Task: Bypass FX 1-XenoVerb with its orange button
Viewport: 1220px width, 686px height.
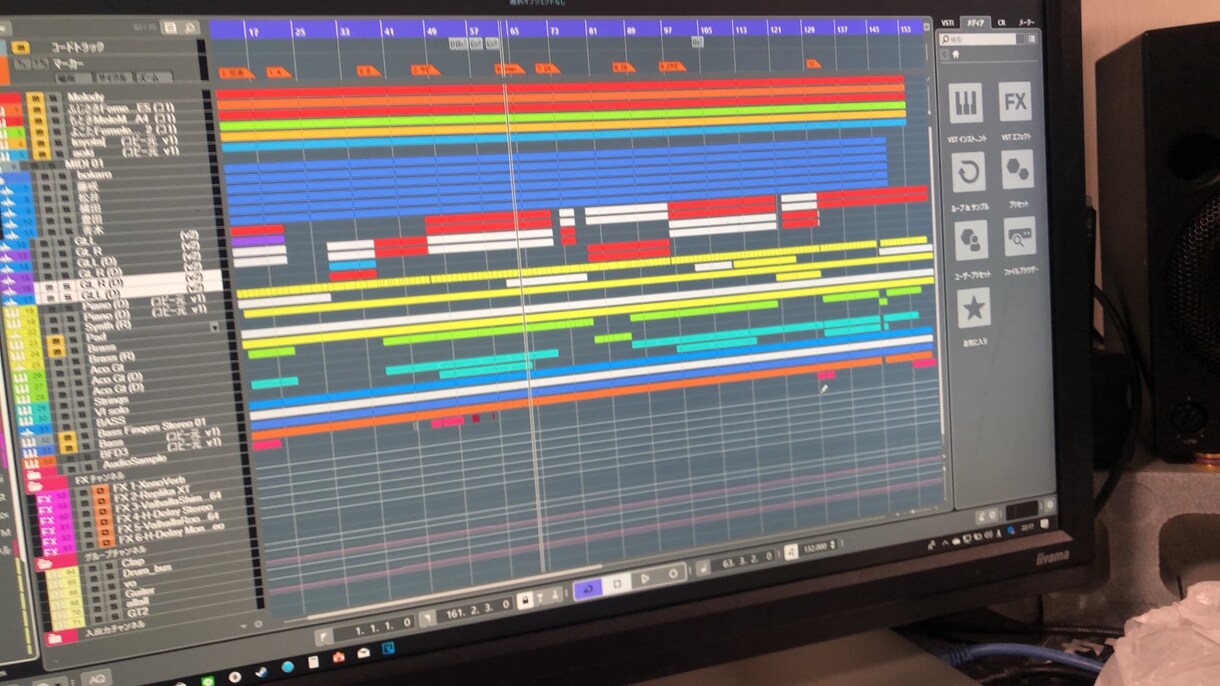Action: [x=100, y=490]
